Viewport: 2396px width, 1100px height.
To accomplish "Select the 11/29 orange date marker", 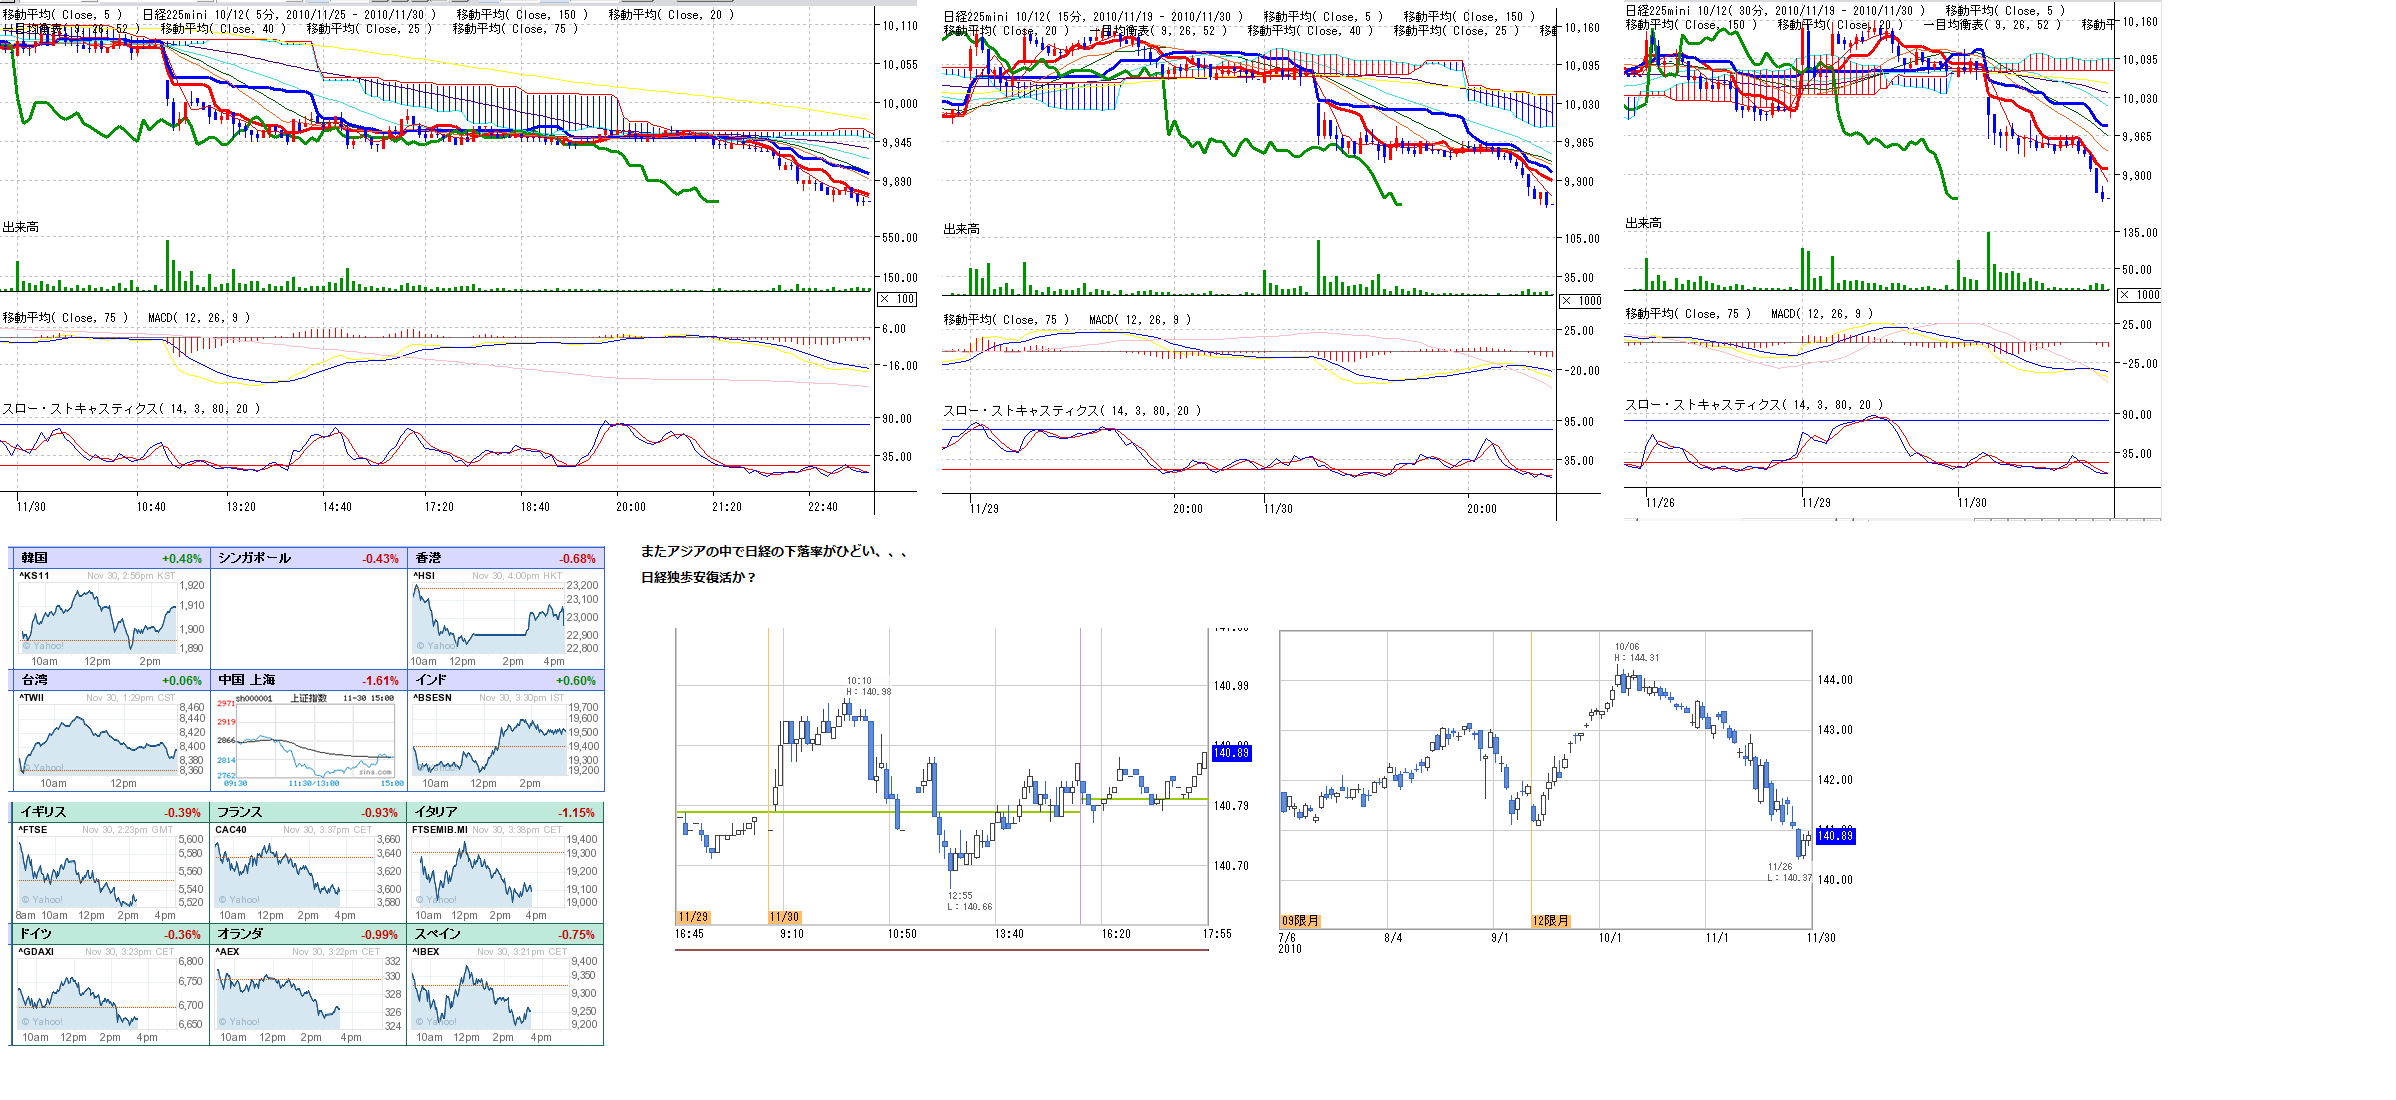I will pyautogui.click(x=693, y=917).
